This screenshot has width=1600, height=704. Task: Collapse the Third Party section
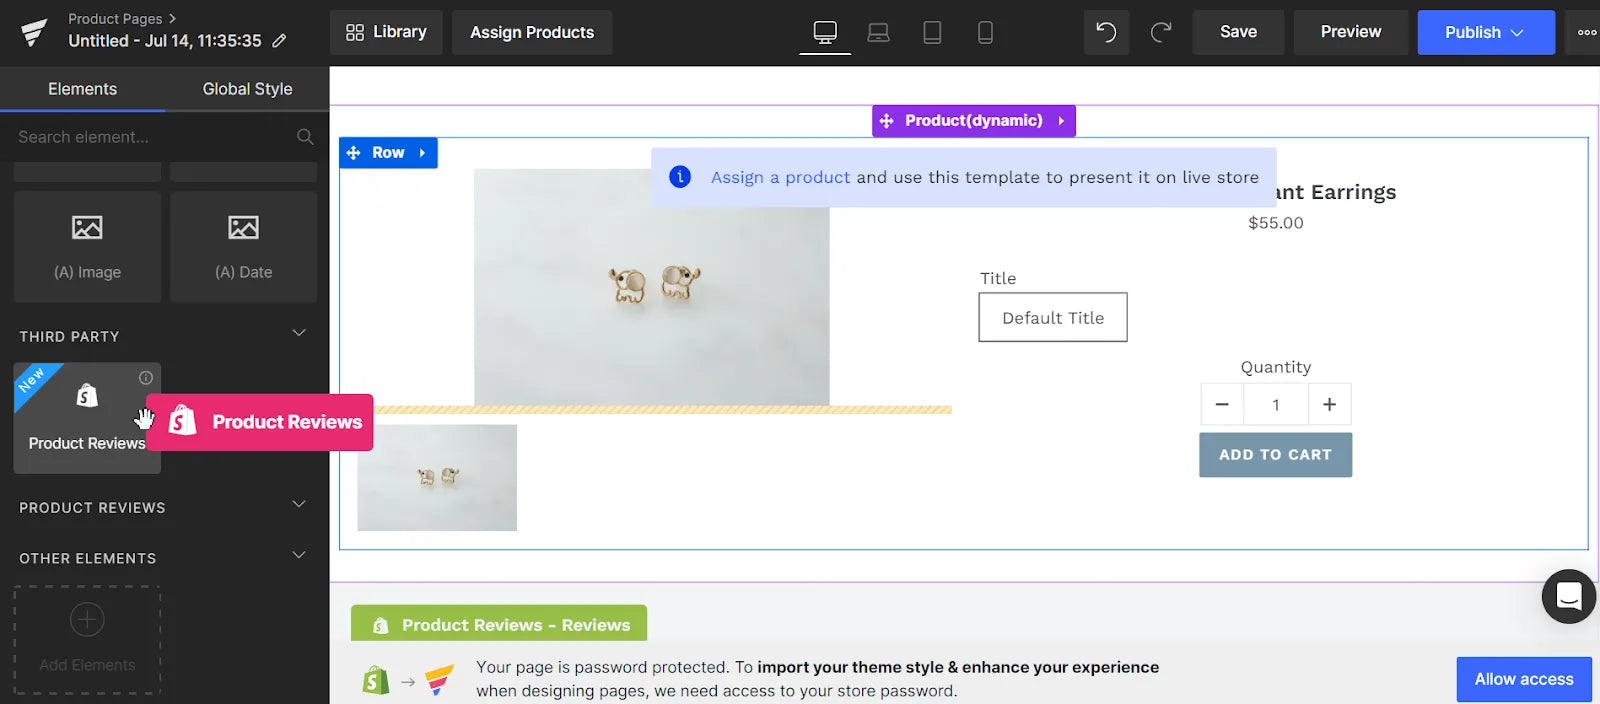(x=298, y=333)
